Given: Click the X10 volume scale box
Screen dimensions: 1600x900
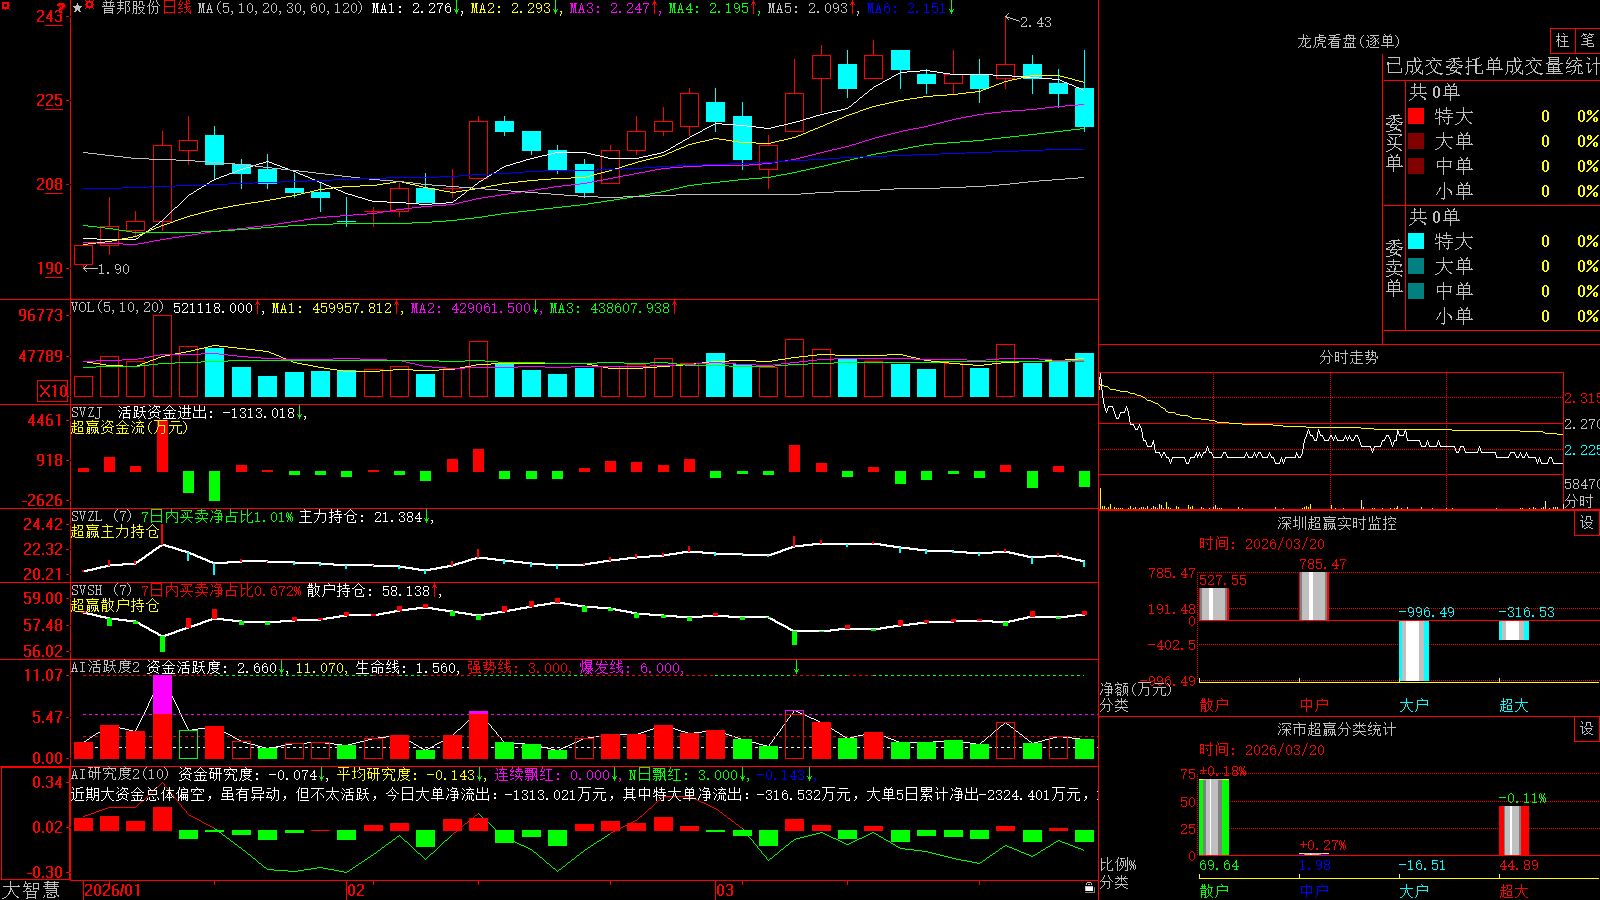Looking at the screenshot, I should [53, 391].
